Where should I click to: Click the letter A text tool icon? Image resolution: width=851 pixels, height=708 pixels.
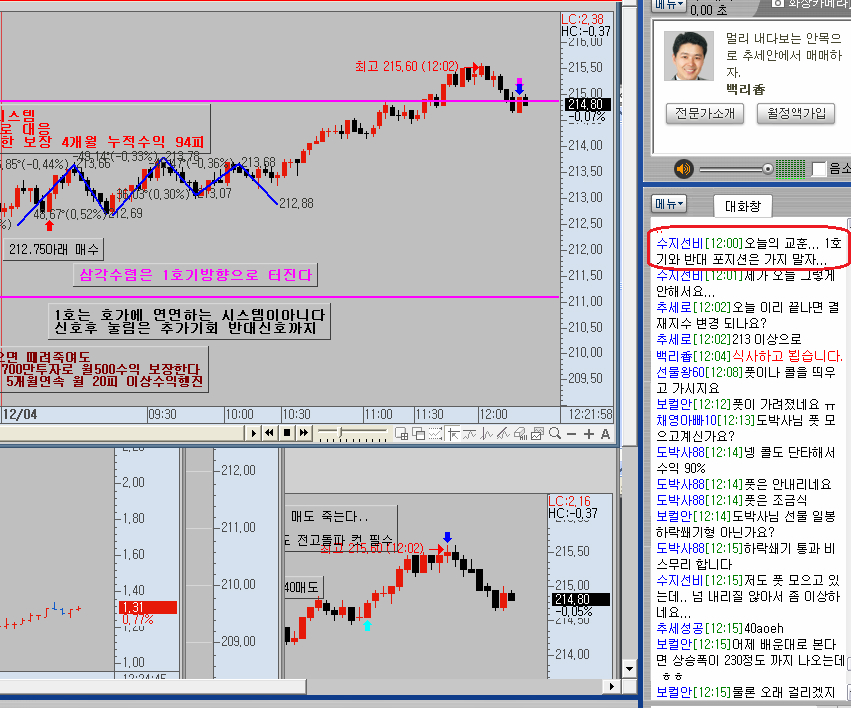click(604, 433)
